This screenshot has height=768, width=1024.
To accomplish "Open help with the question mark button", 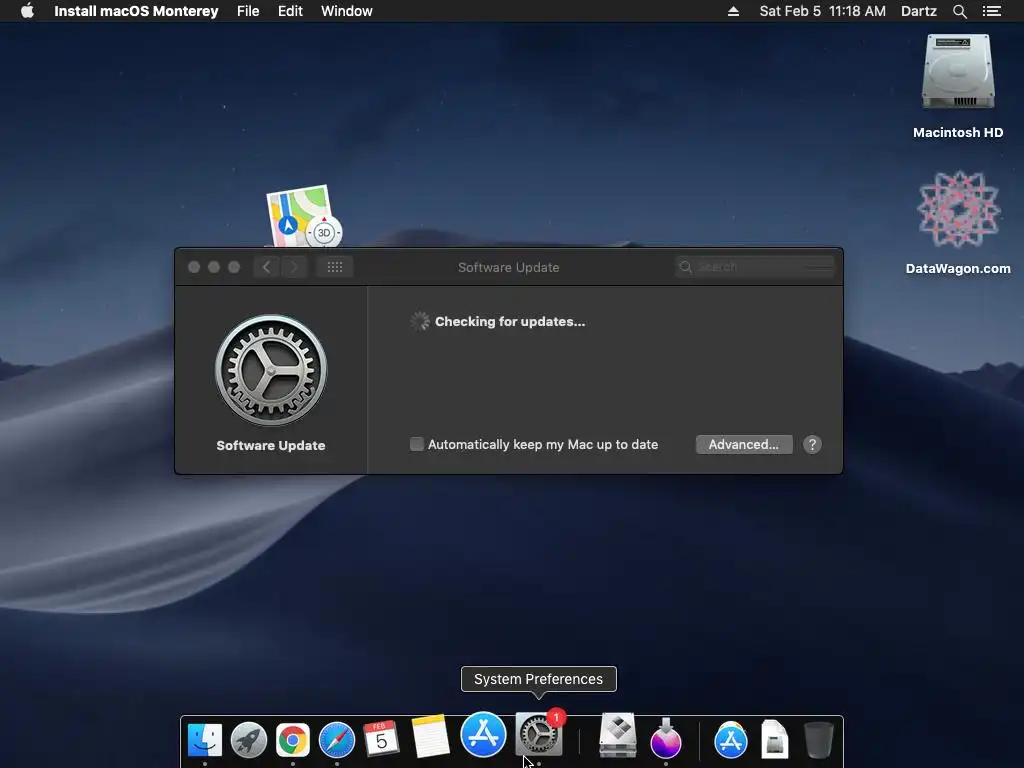I will point(812,445).
